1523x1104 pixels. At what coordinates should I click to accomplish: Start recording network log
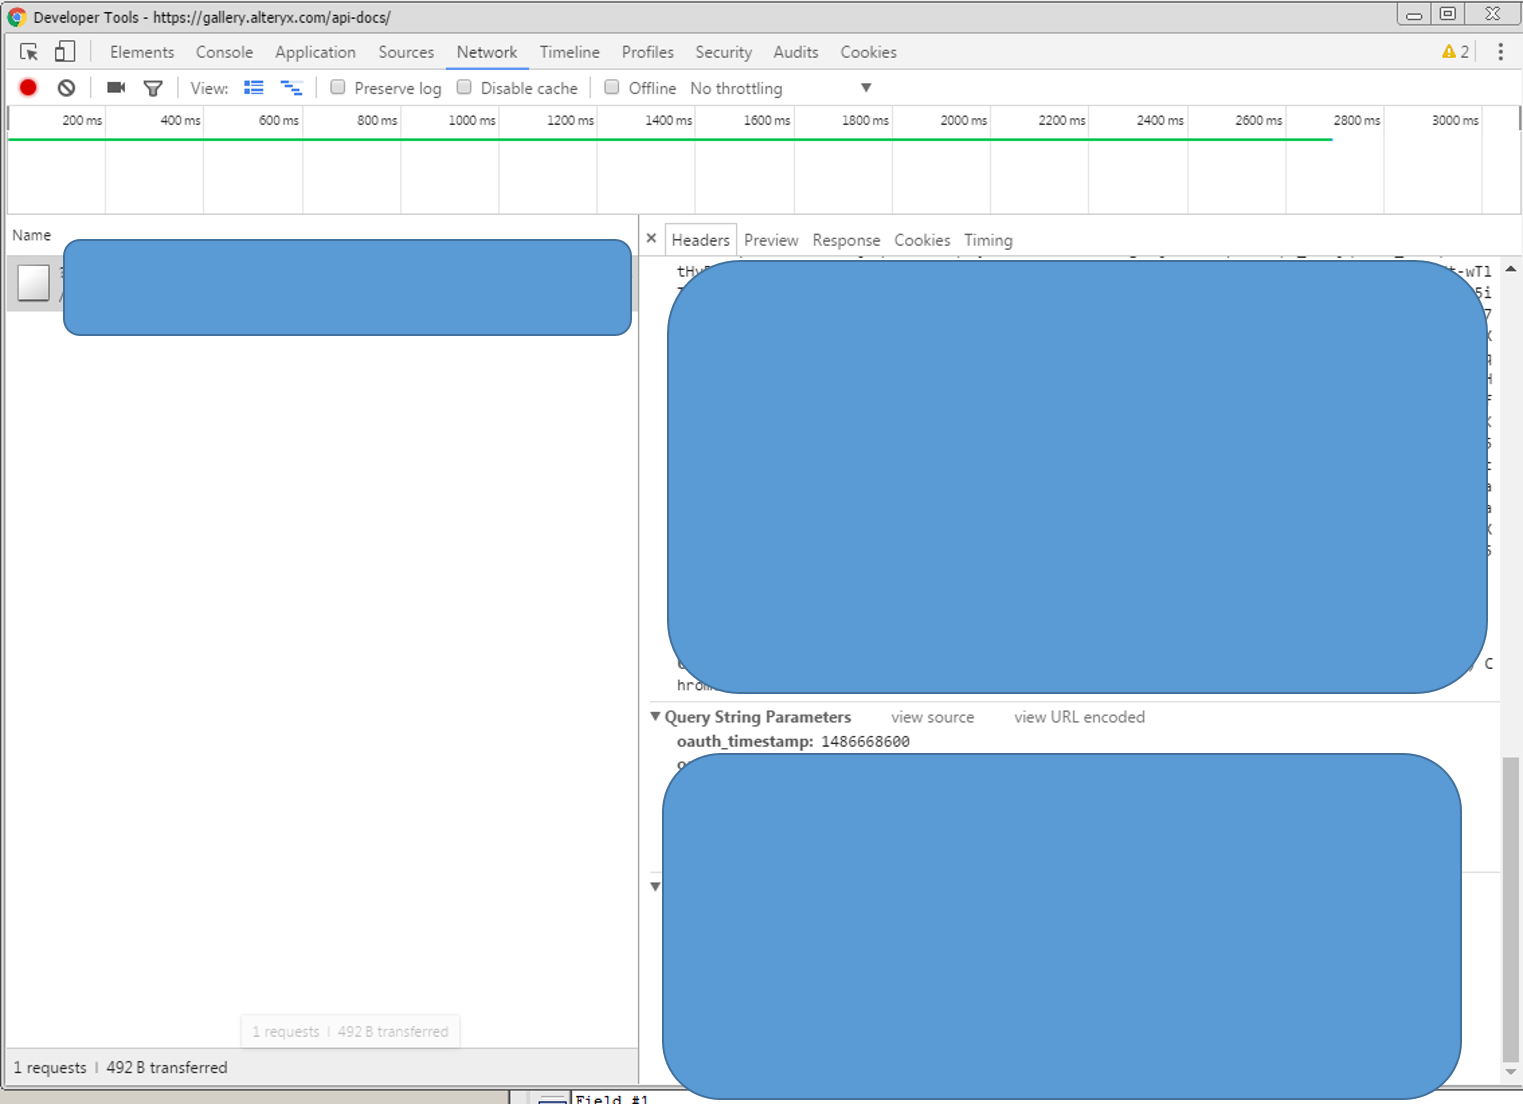(27, 87)
